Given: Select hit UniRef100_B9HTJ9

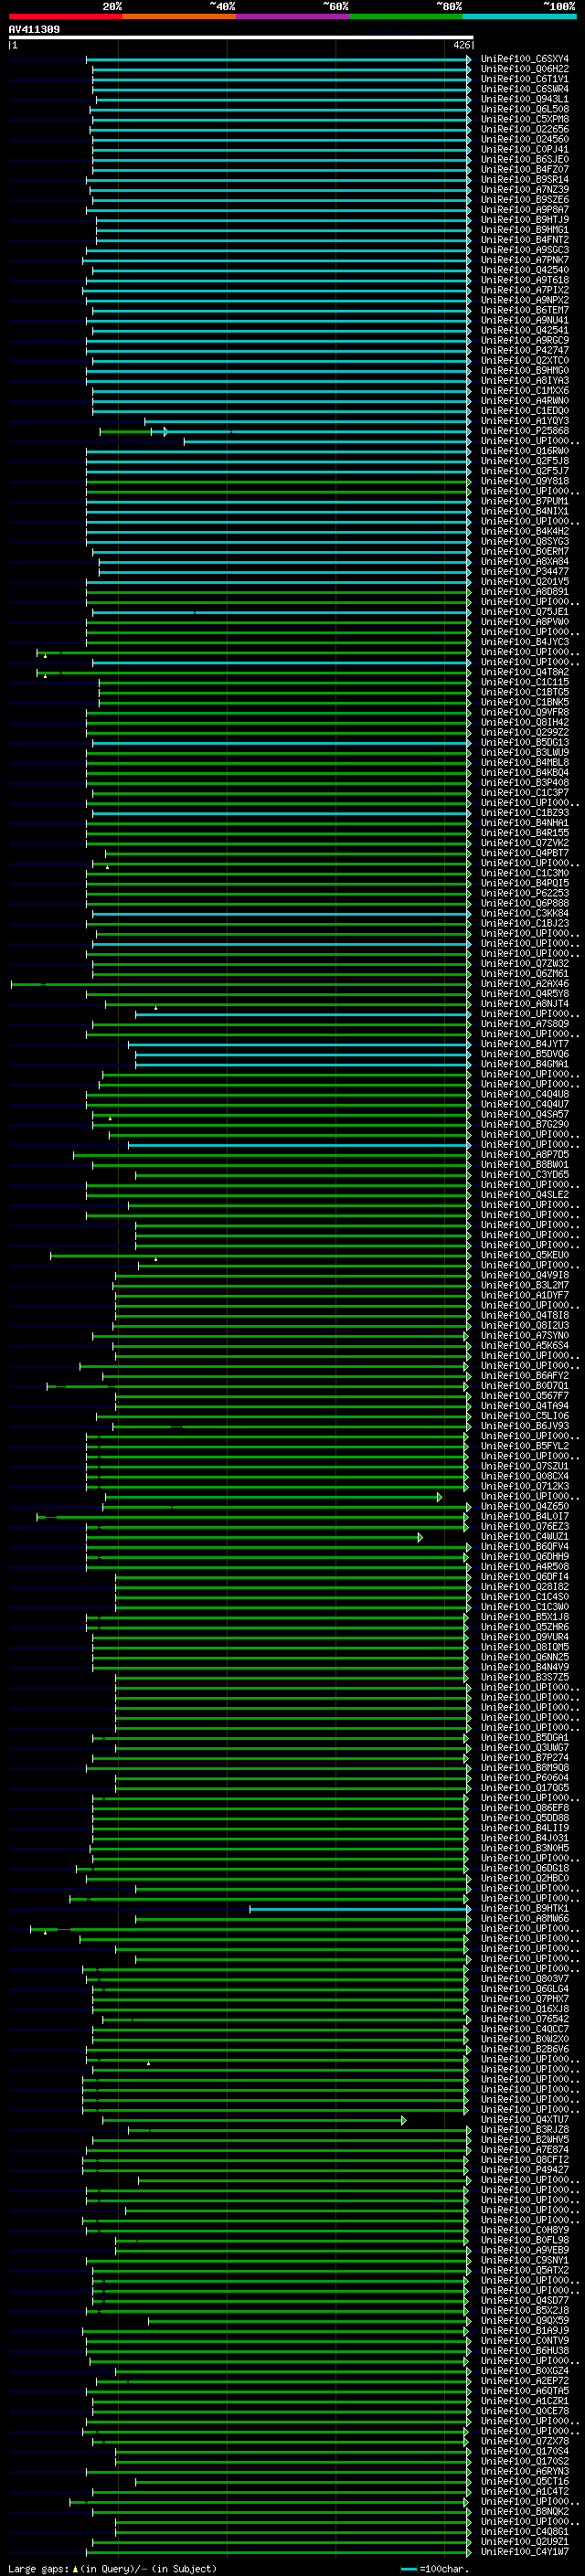Looking at the screenshot, I should coord(525,220).
